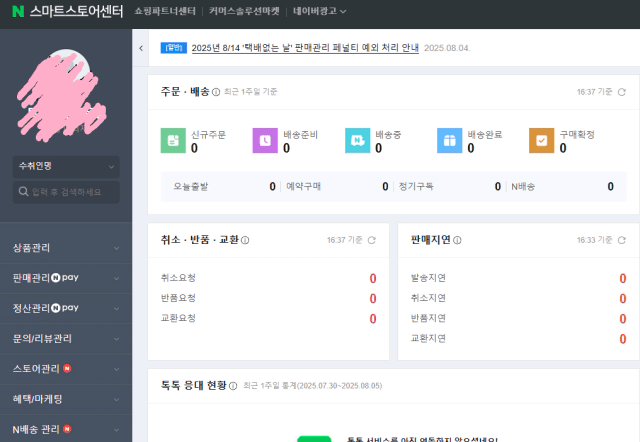Open the 배송중 truck icon
The height and width of the screenshot is (442, 640).
click(358, 140)
